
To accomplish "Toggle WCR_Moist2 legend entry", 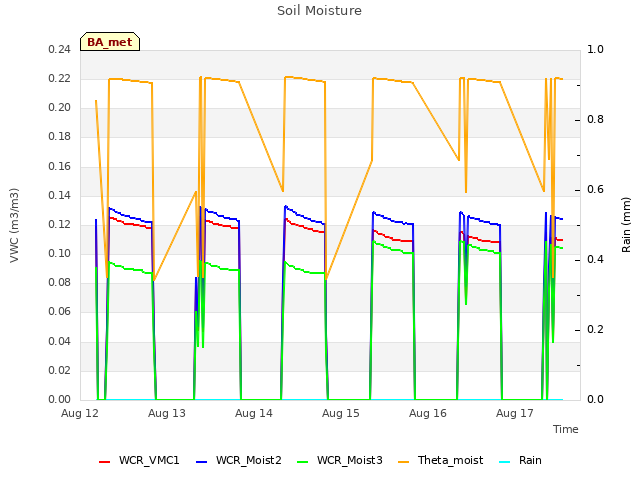I will 239,460.
